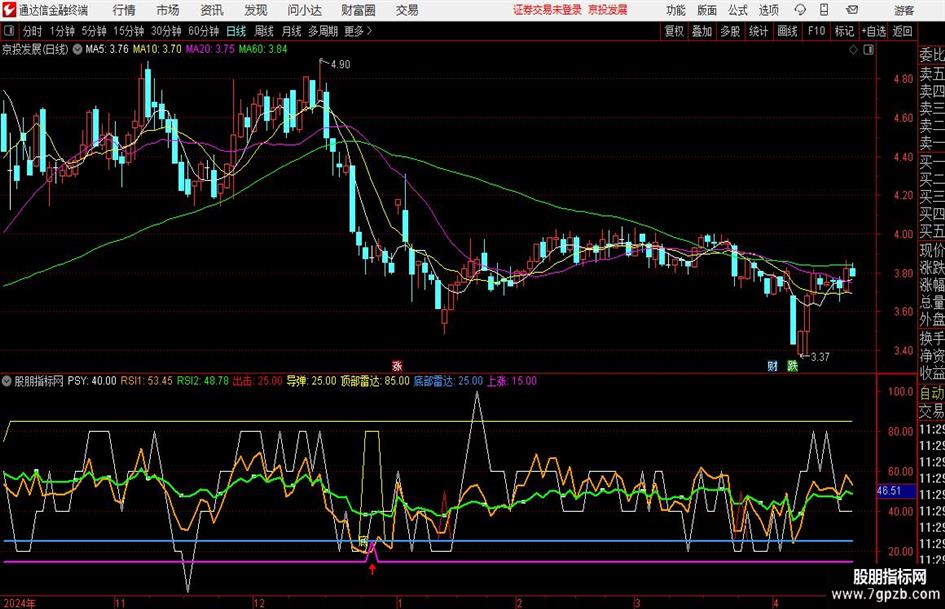Viewport: 945px width, 609px height.
Task: Open the 发现 menu
Action: [256, 10]
